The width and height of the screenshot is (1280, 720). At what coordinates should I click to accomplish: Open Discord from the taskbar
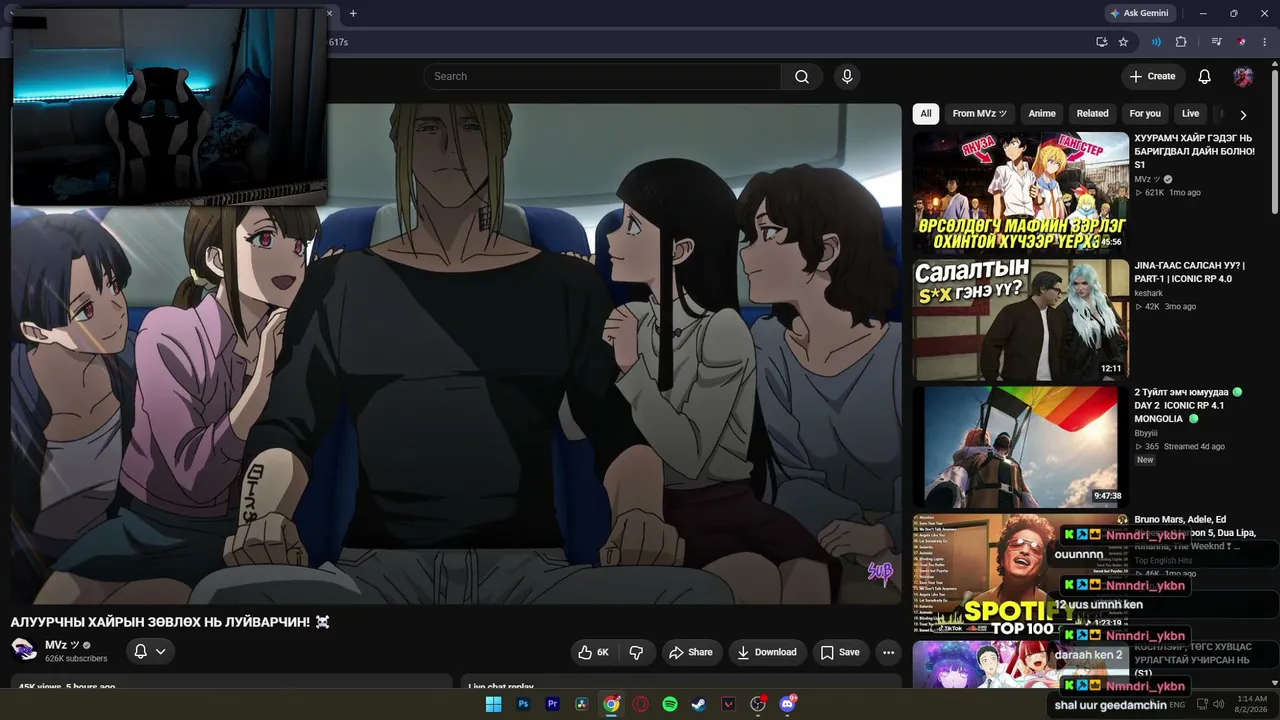click(x=787, y=704)
